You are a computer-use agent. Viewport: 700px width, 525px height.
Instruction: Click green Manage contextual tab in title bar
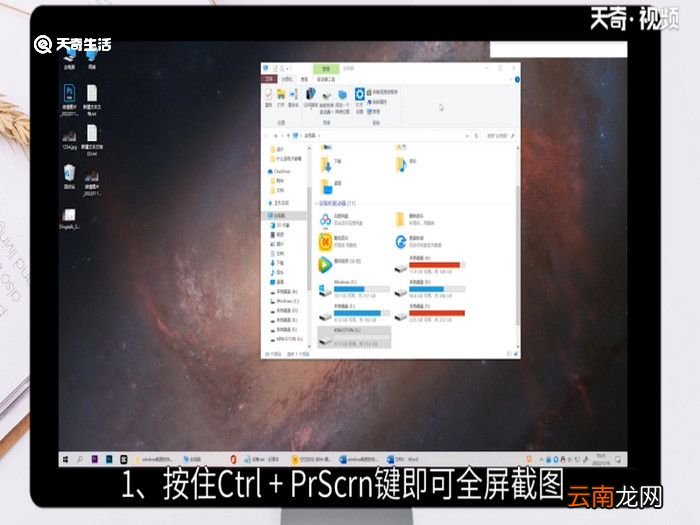coord(326,68)
